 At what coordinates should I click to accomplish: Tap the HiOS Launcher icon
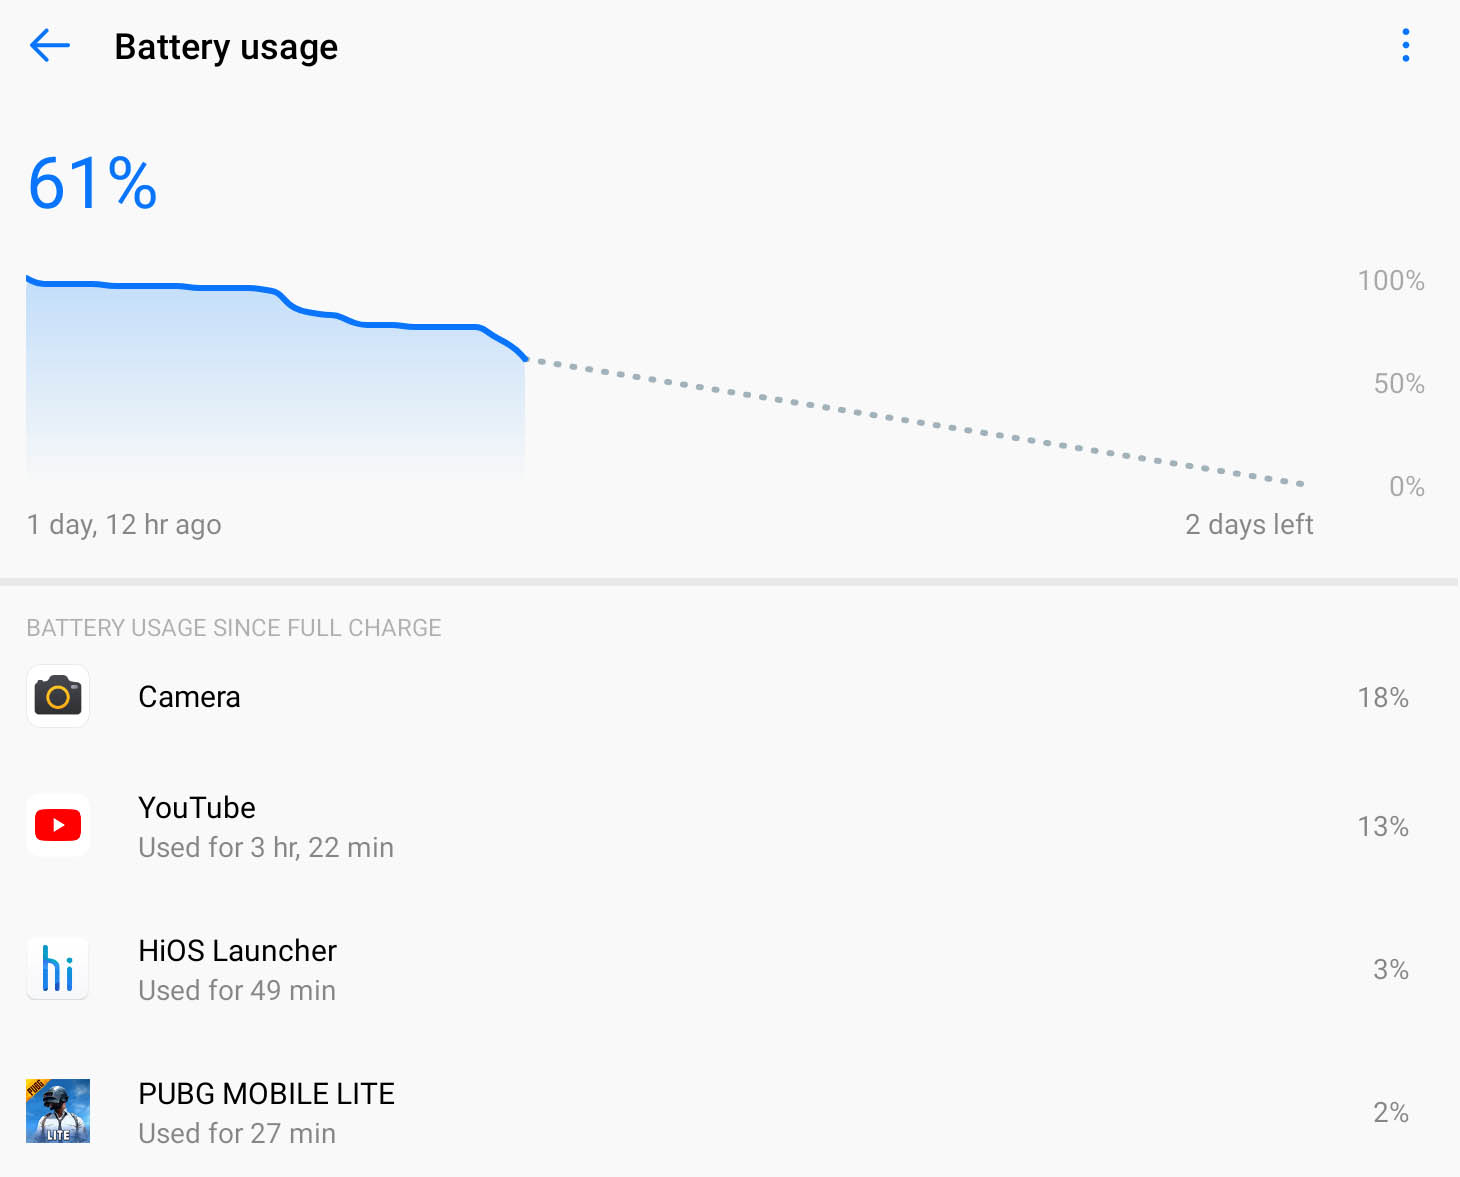point(58,968)
